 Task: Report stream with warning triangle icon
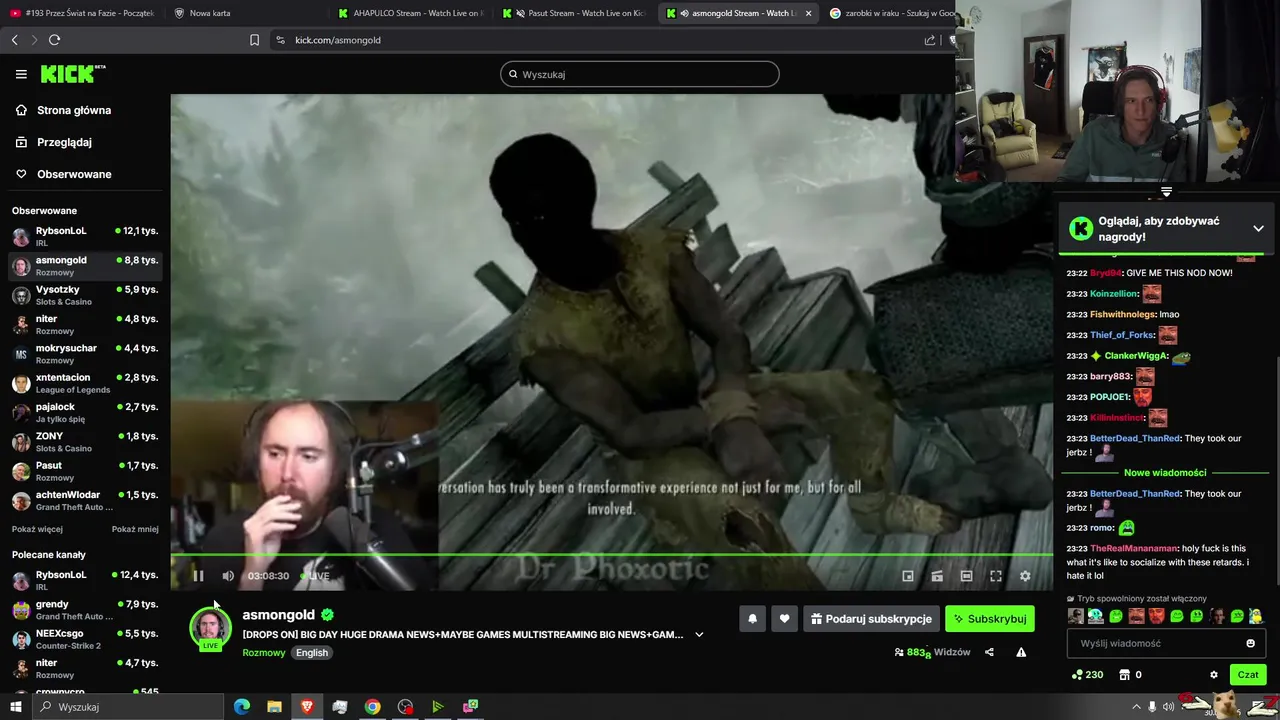(x=1021, y=652)
